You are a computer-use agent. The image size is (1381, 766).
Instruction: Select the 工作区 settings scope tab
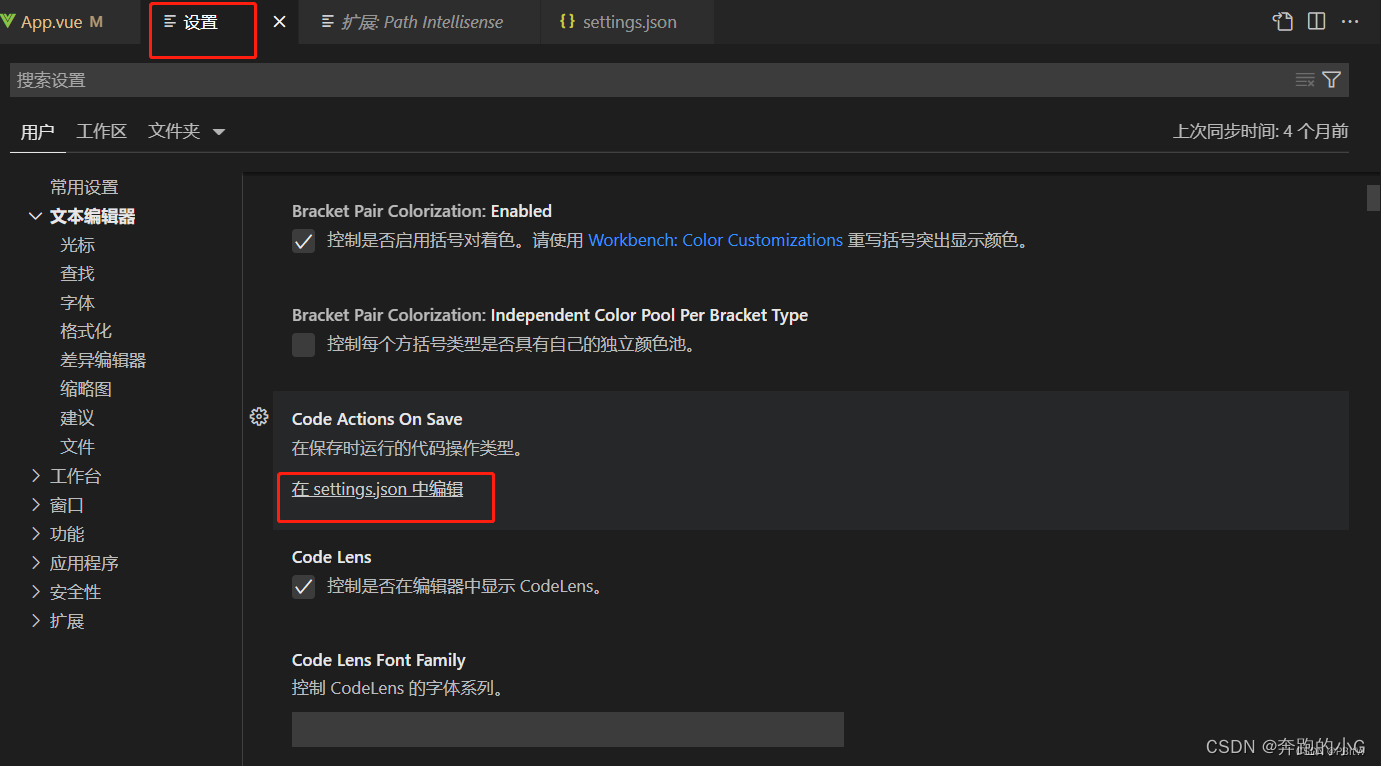pos(102,132)
